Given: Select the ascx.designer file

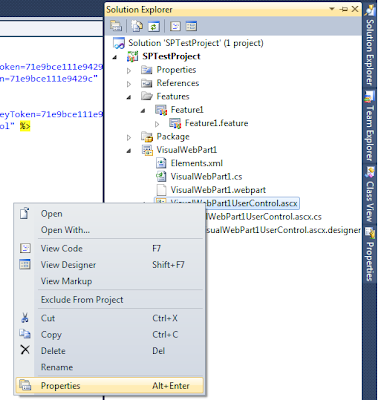Looking at the screenshot, I should point(283,230).
